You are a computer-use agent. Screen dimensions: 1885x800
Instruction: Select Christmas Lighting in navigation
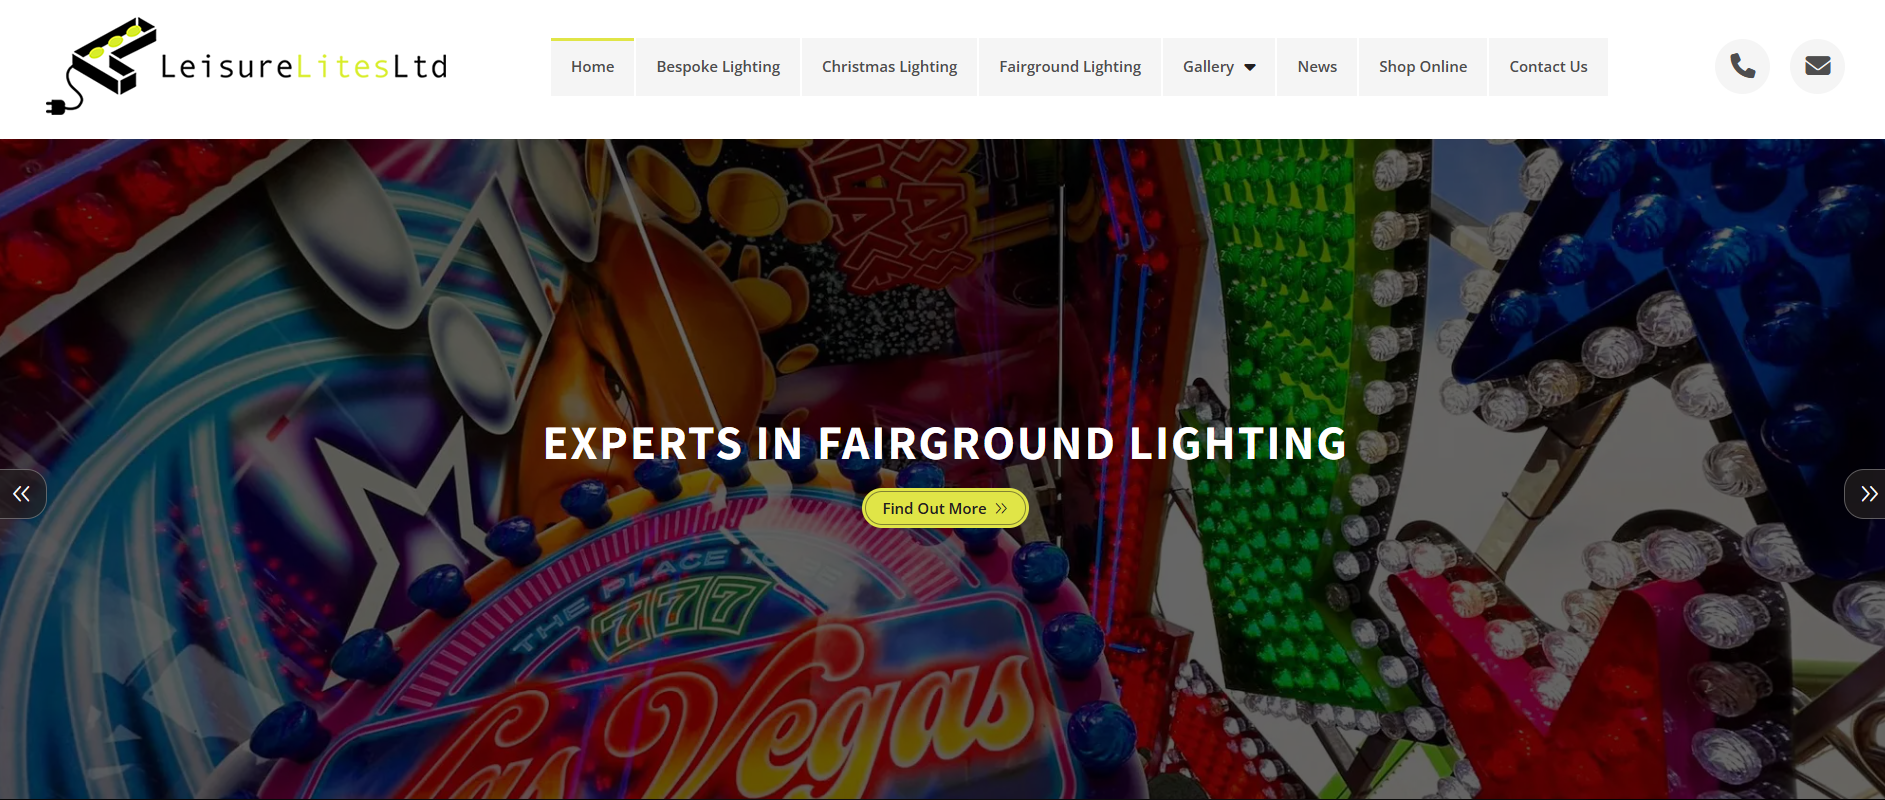889,67
